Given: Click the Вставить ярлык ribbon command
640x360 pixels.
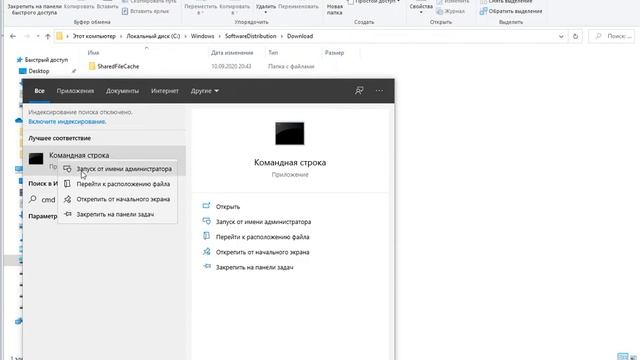Looking at the screenshot, I should coord(145,11).
